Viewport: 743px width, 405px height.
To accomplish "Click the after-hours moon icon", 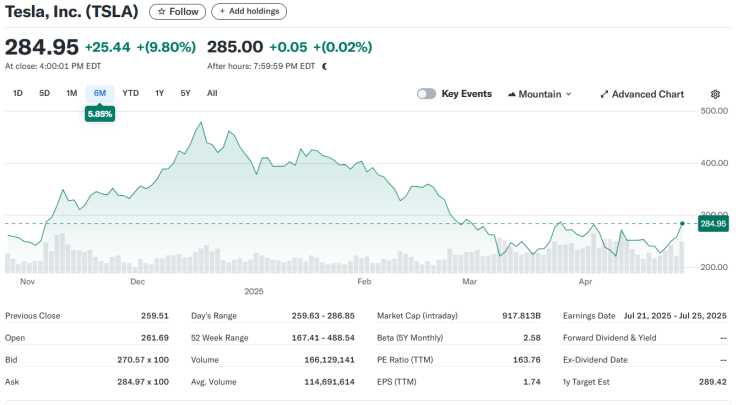I will click(325, 66).
